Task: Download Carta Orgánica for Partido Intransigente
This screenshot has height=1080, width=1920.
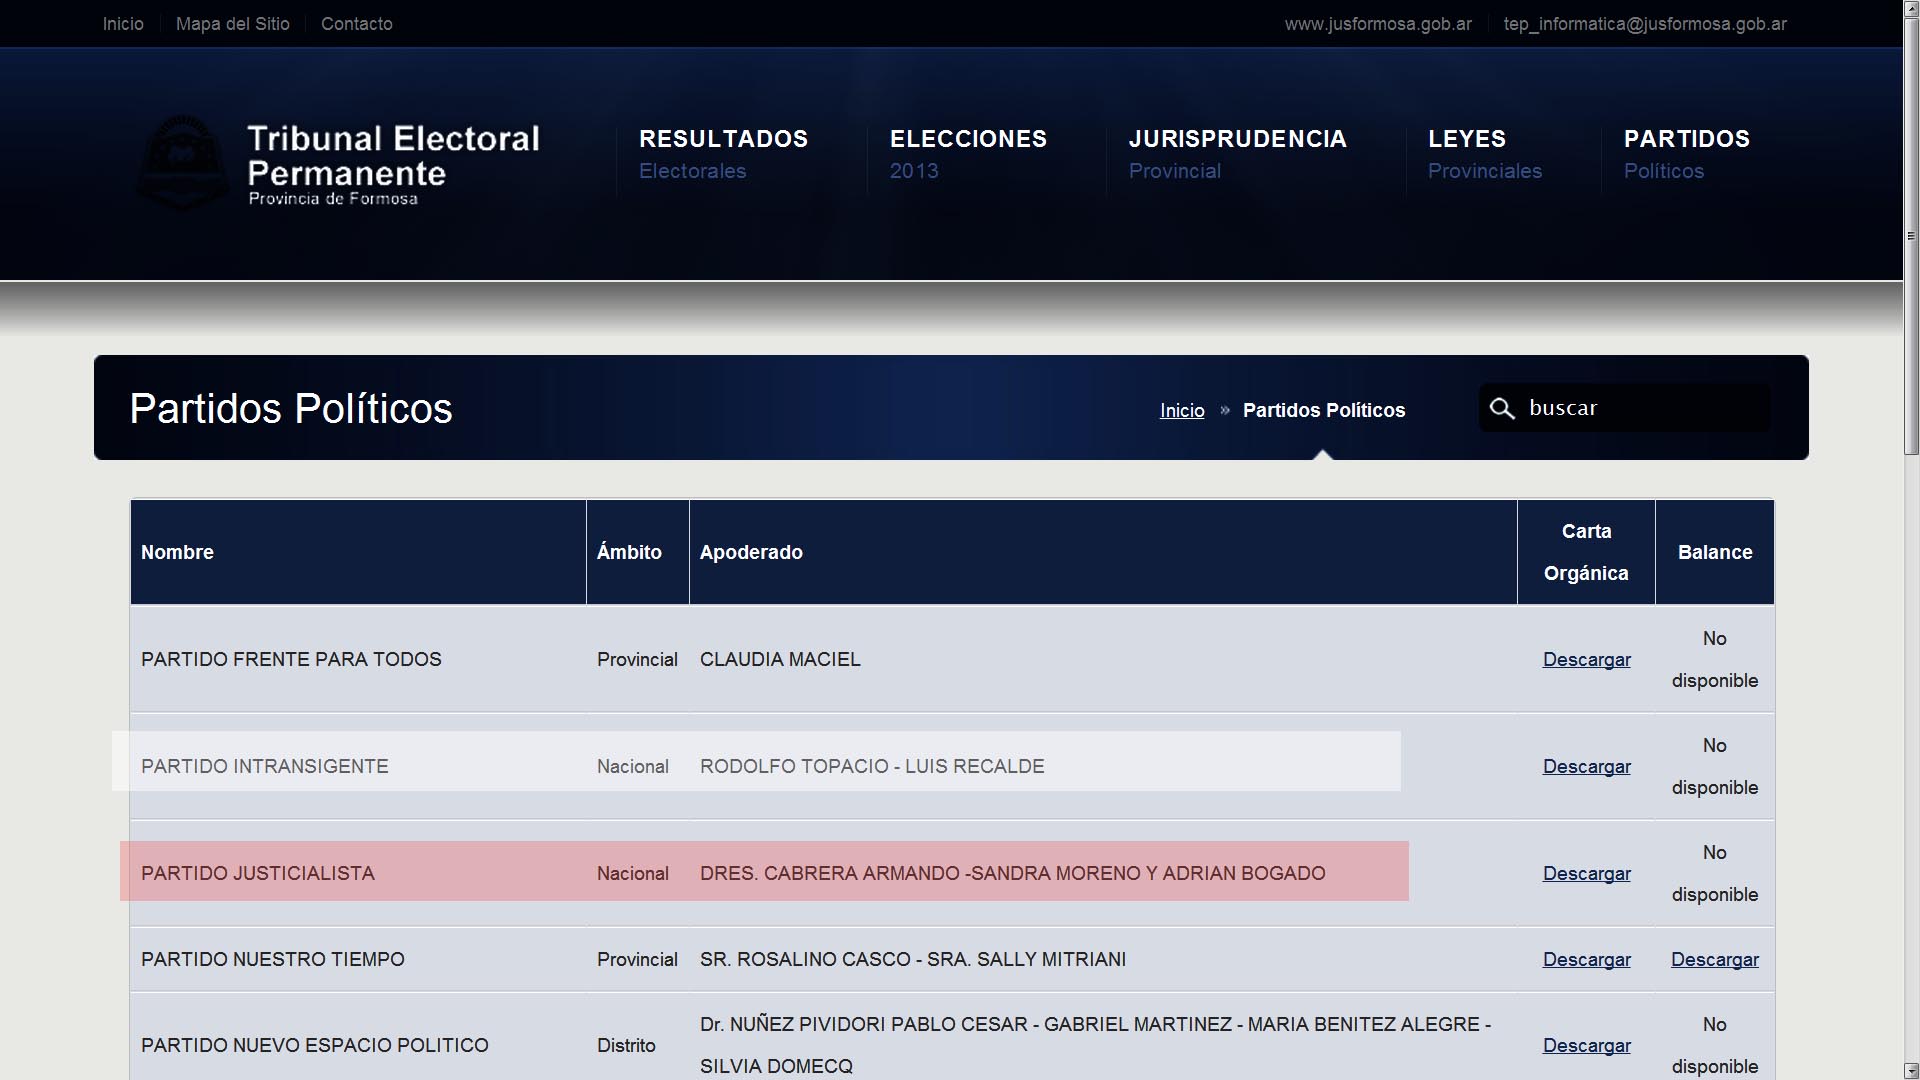Action: pos(1586,767)
